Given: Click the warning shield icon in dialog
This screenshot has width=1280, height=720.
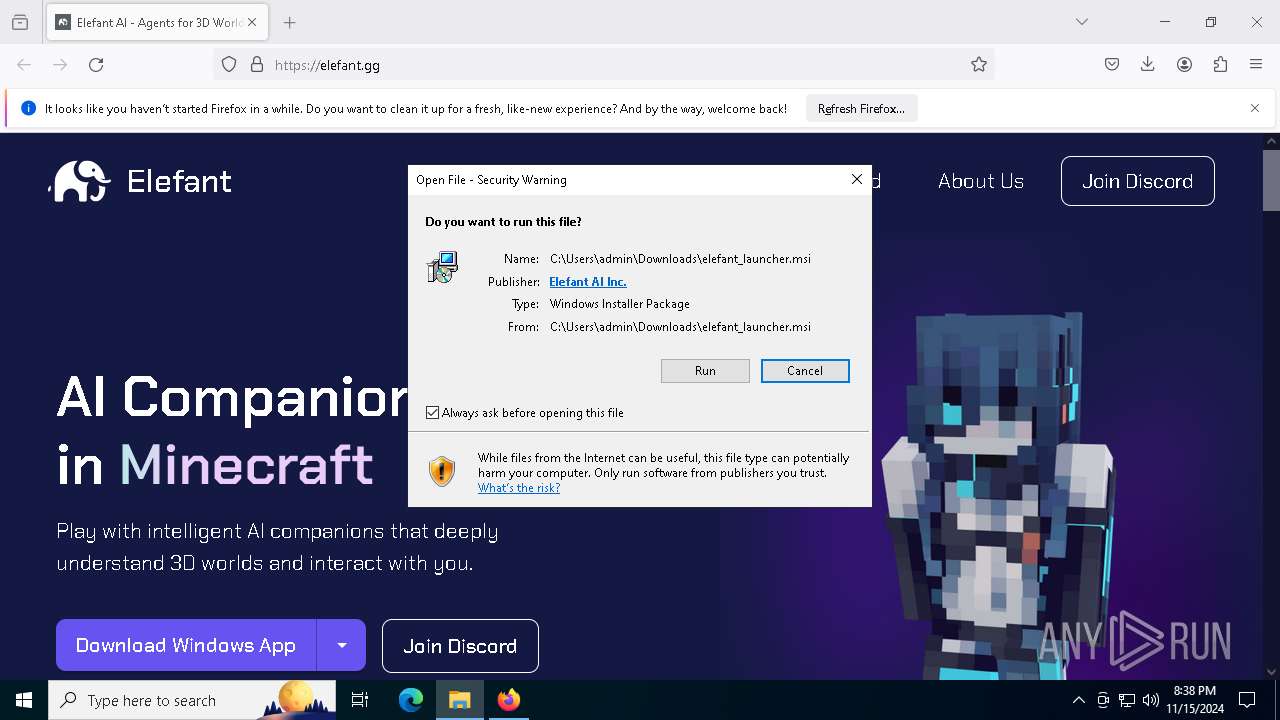Looking at the screenshot, I should click(x=442, y=471).
